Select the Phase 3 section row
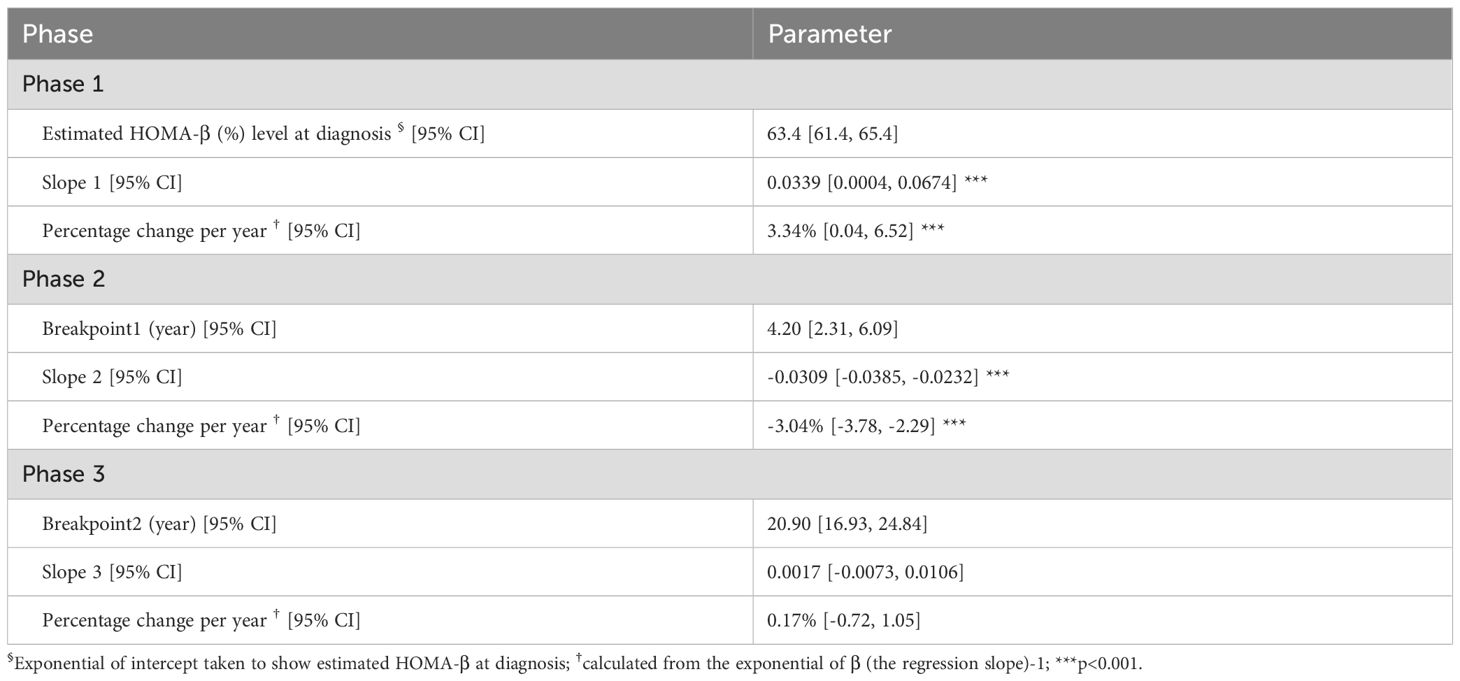The height and width of the screenshot is (681, 1460). 64,474
